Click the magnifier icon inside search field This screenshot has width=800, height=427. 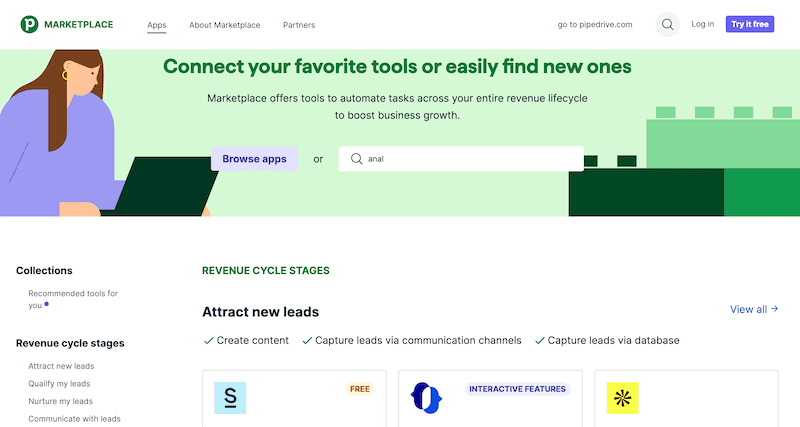(356, 158)
